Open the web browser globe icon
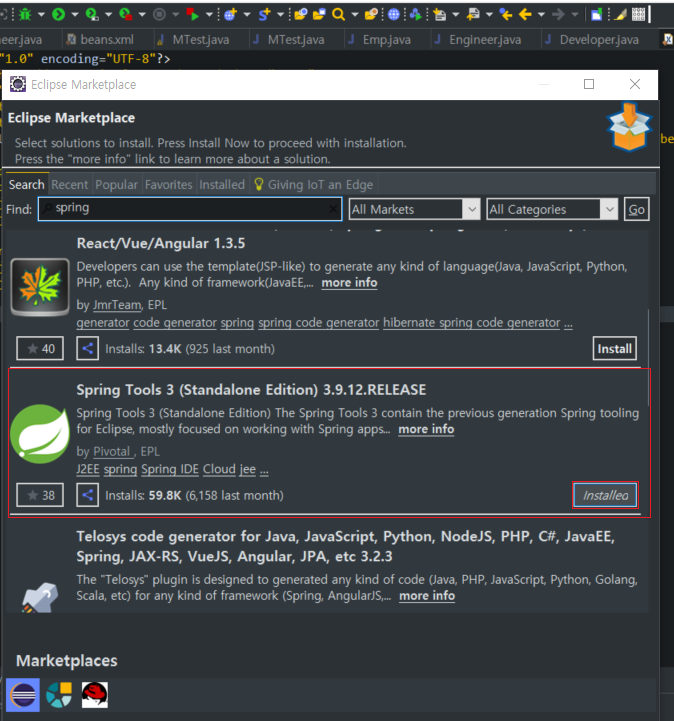 pos(394,15)
